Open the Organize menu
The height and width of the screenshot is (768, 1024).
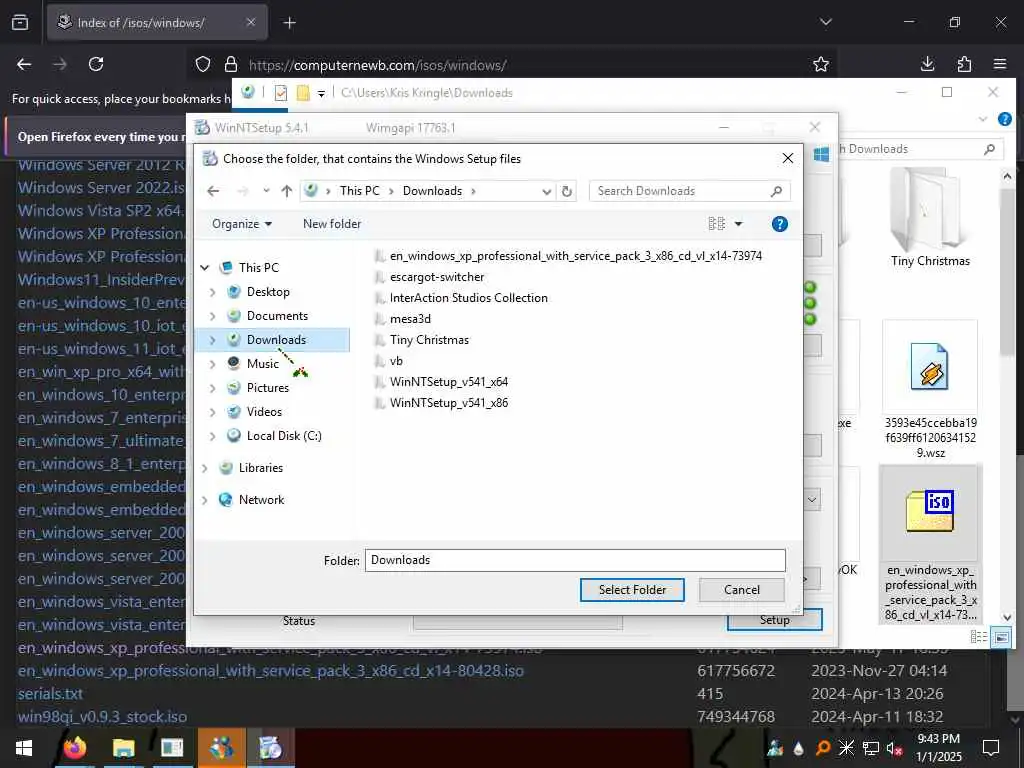(x=242, y=224)
